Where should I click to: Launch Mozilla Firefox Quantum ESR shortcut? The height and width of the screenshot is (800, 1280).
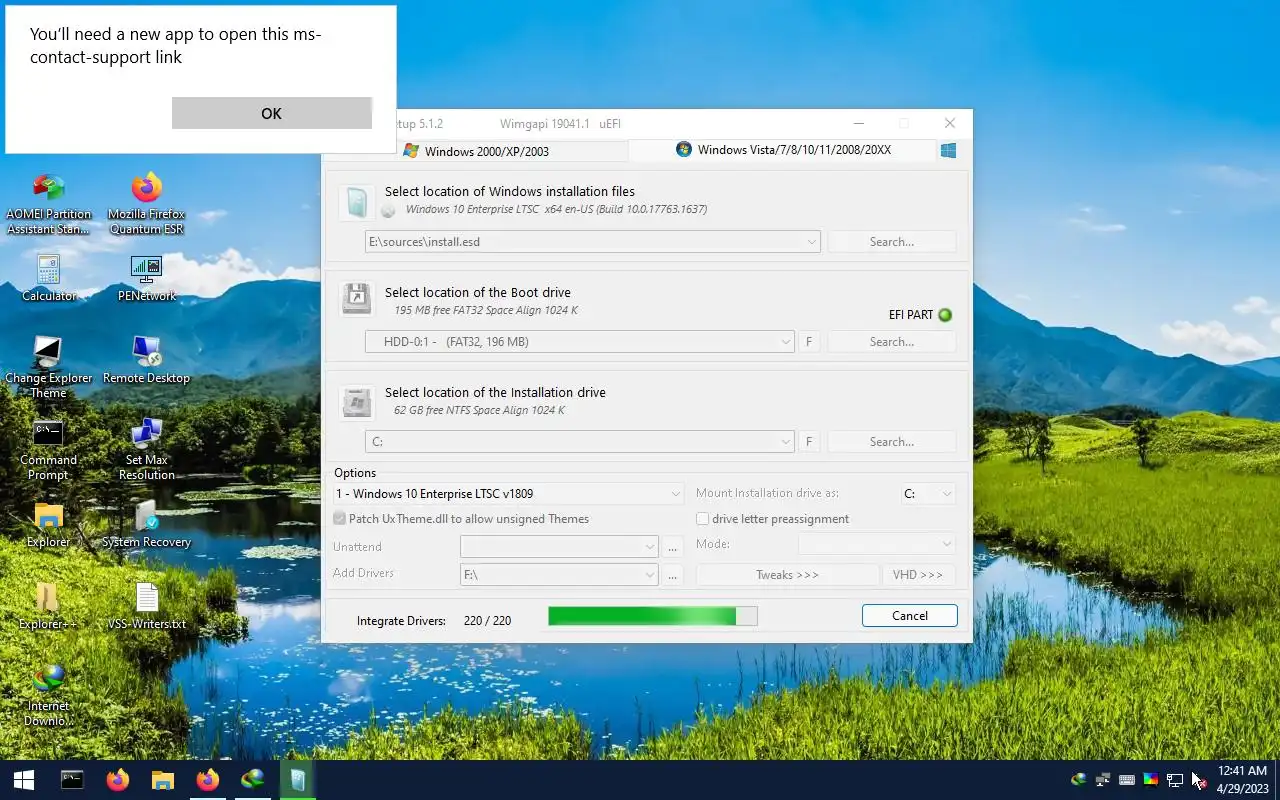146,204
